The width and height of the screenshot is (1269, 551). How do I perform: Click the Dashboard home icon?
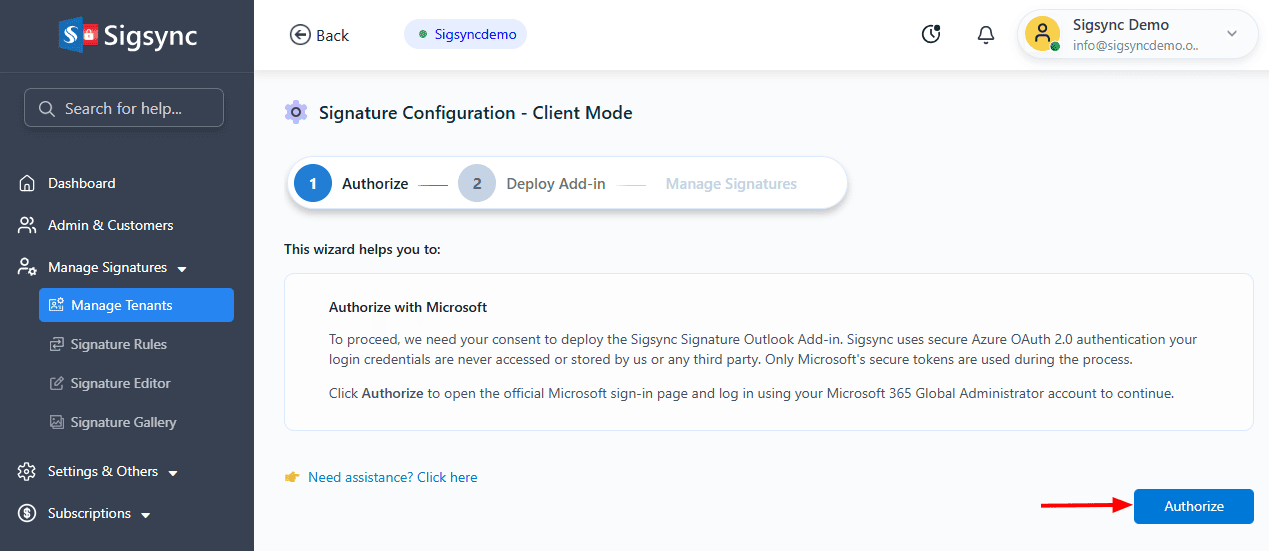27,184
